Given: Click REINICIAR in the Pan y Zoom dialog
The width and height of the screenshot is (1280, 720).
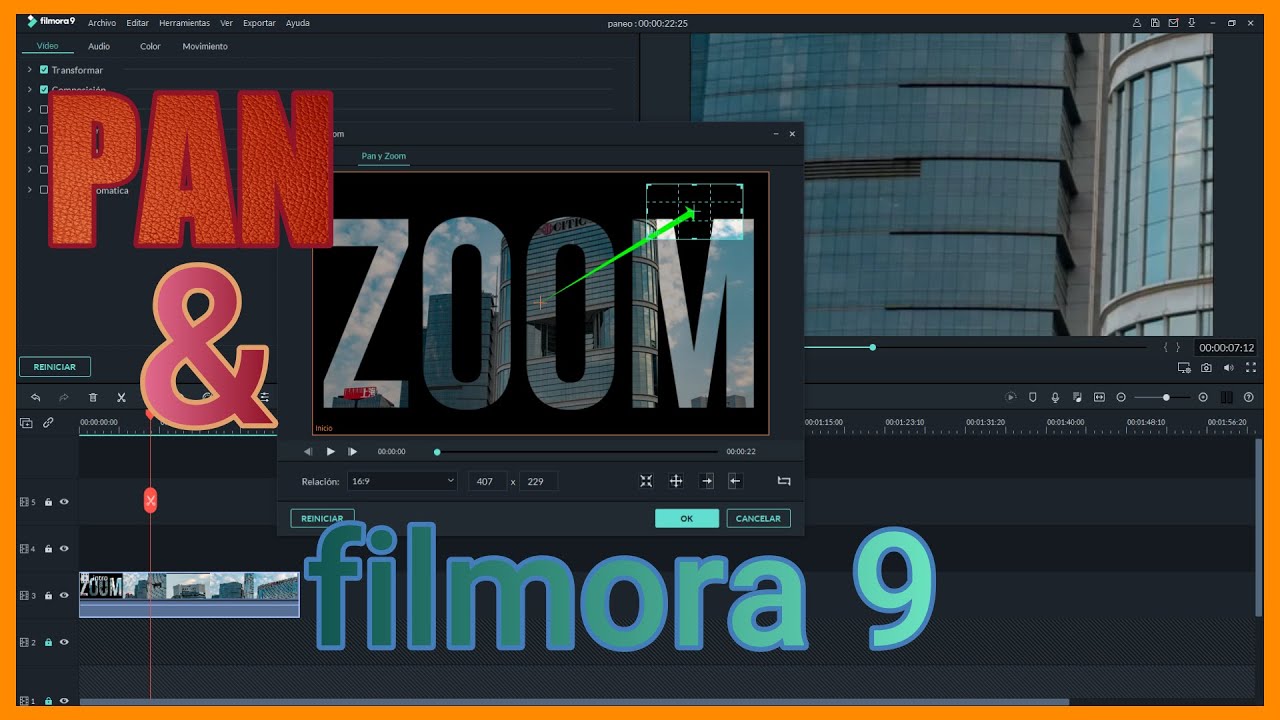Looking at the screenshot, I should click(322, 518).
